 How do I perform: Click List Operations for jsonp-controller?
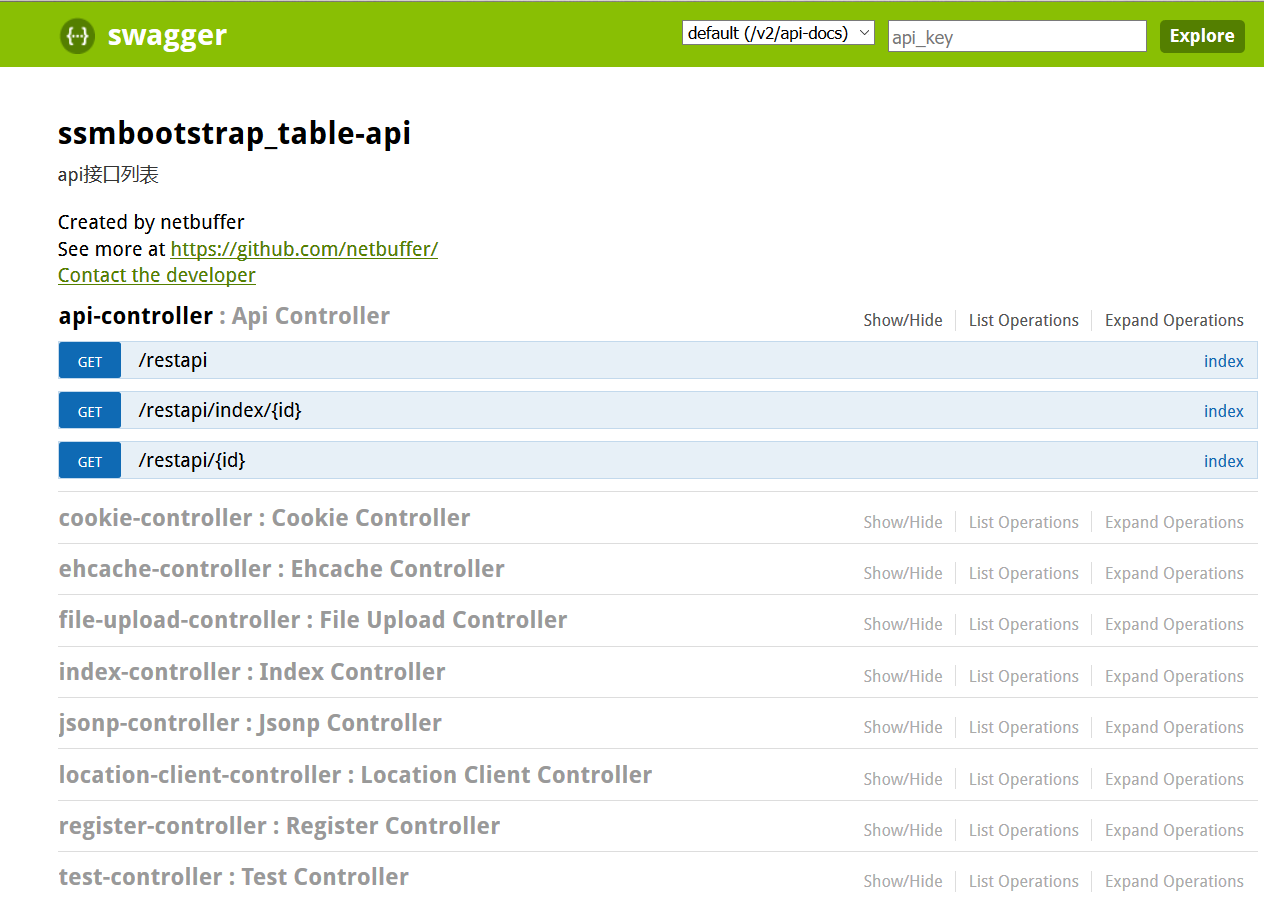tap(1024, 728)
